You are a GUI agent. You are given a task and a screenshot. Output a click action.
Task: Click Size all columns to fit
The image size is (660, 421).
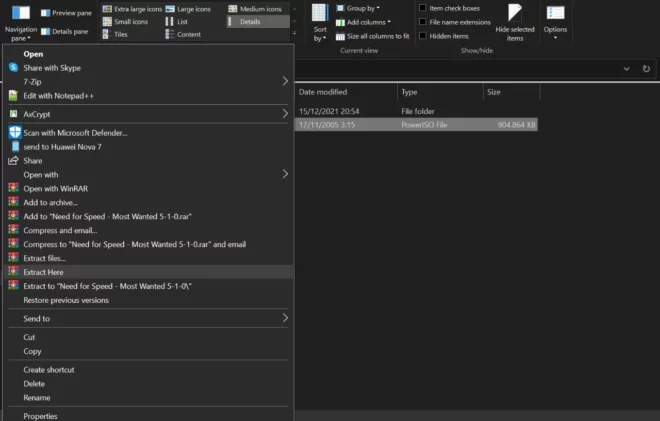(373, 36)
